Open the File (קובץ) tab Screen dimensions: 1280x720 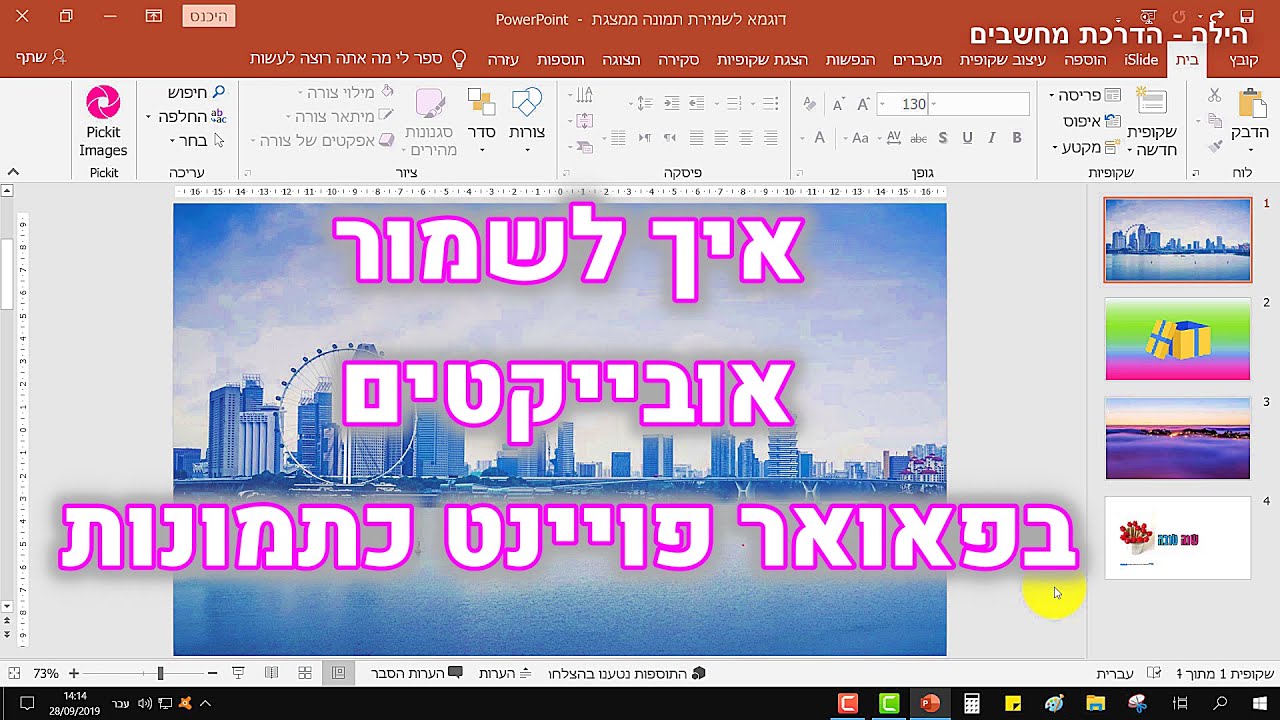click(x=1244, y=59)
